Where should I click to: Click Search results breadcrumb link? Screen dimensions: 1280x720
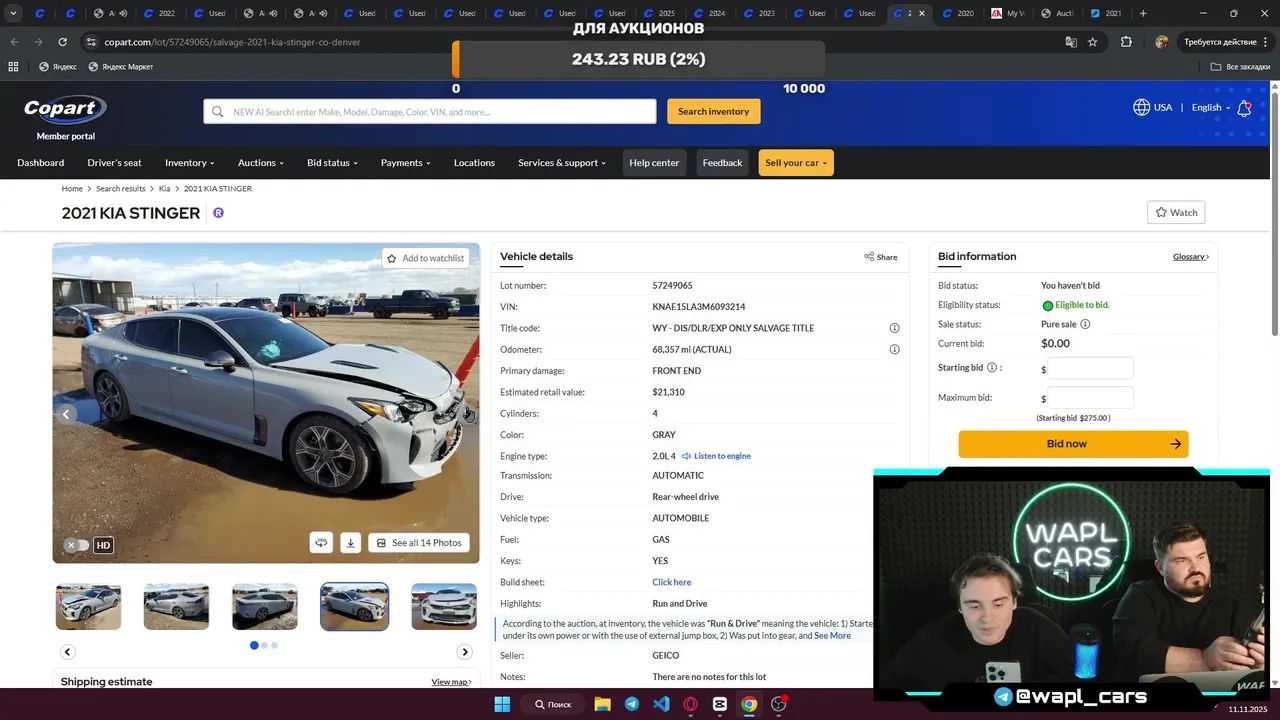click(x=120, y=188)
